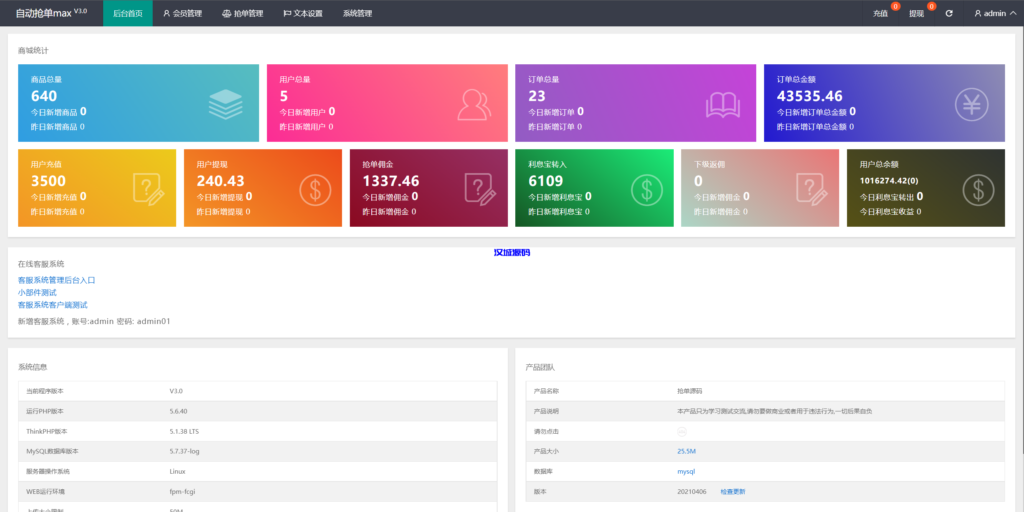Expand the admin user dropdown
Image resolution: width=1024 pixels, height=512 pixels.
[993, 13]
